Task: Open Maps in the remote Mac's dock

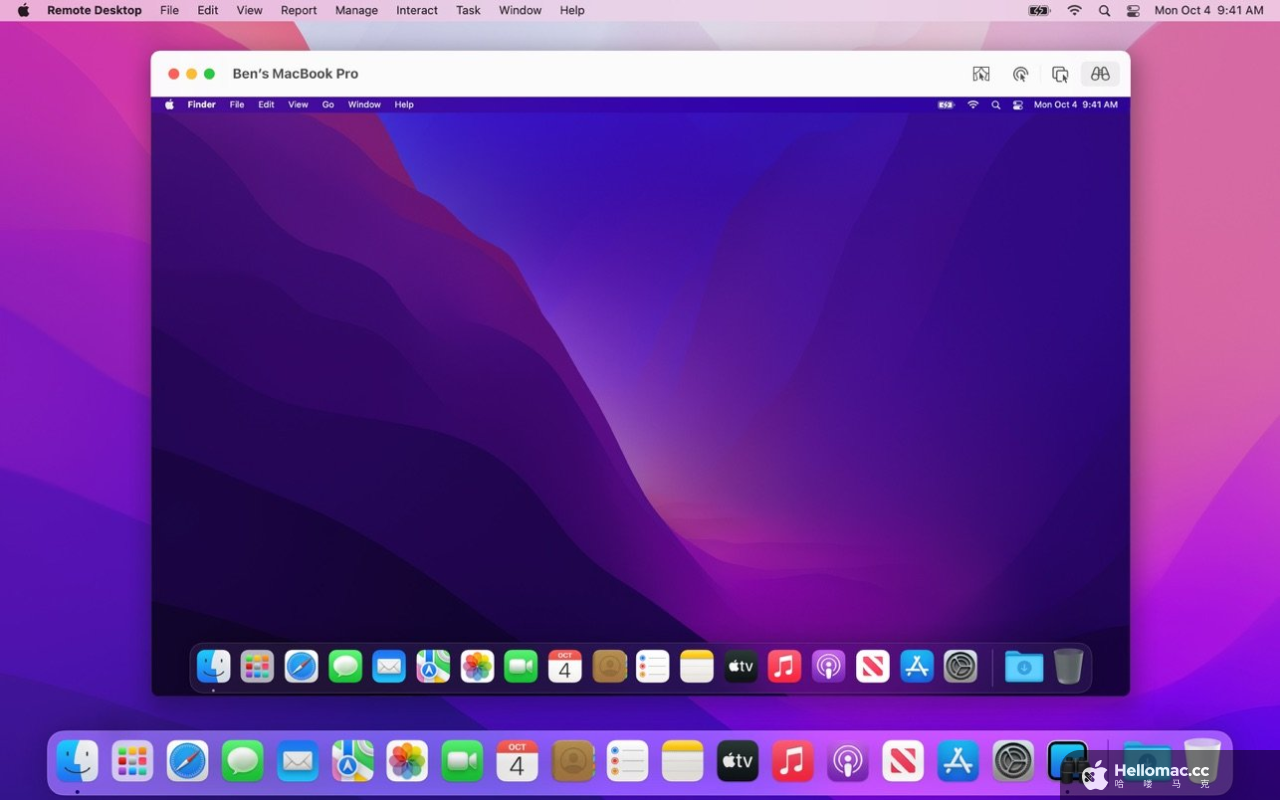Action: pos(433,666)
